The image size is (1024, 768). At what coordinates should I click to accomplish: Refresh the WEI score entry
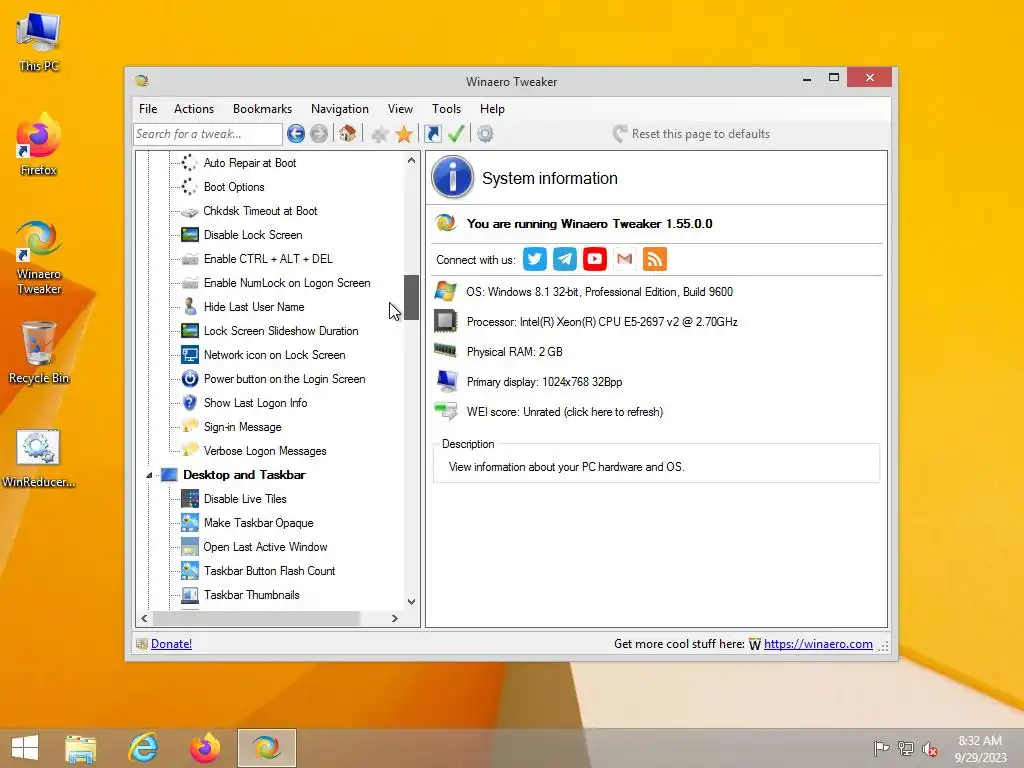click(564, 412)
